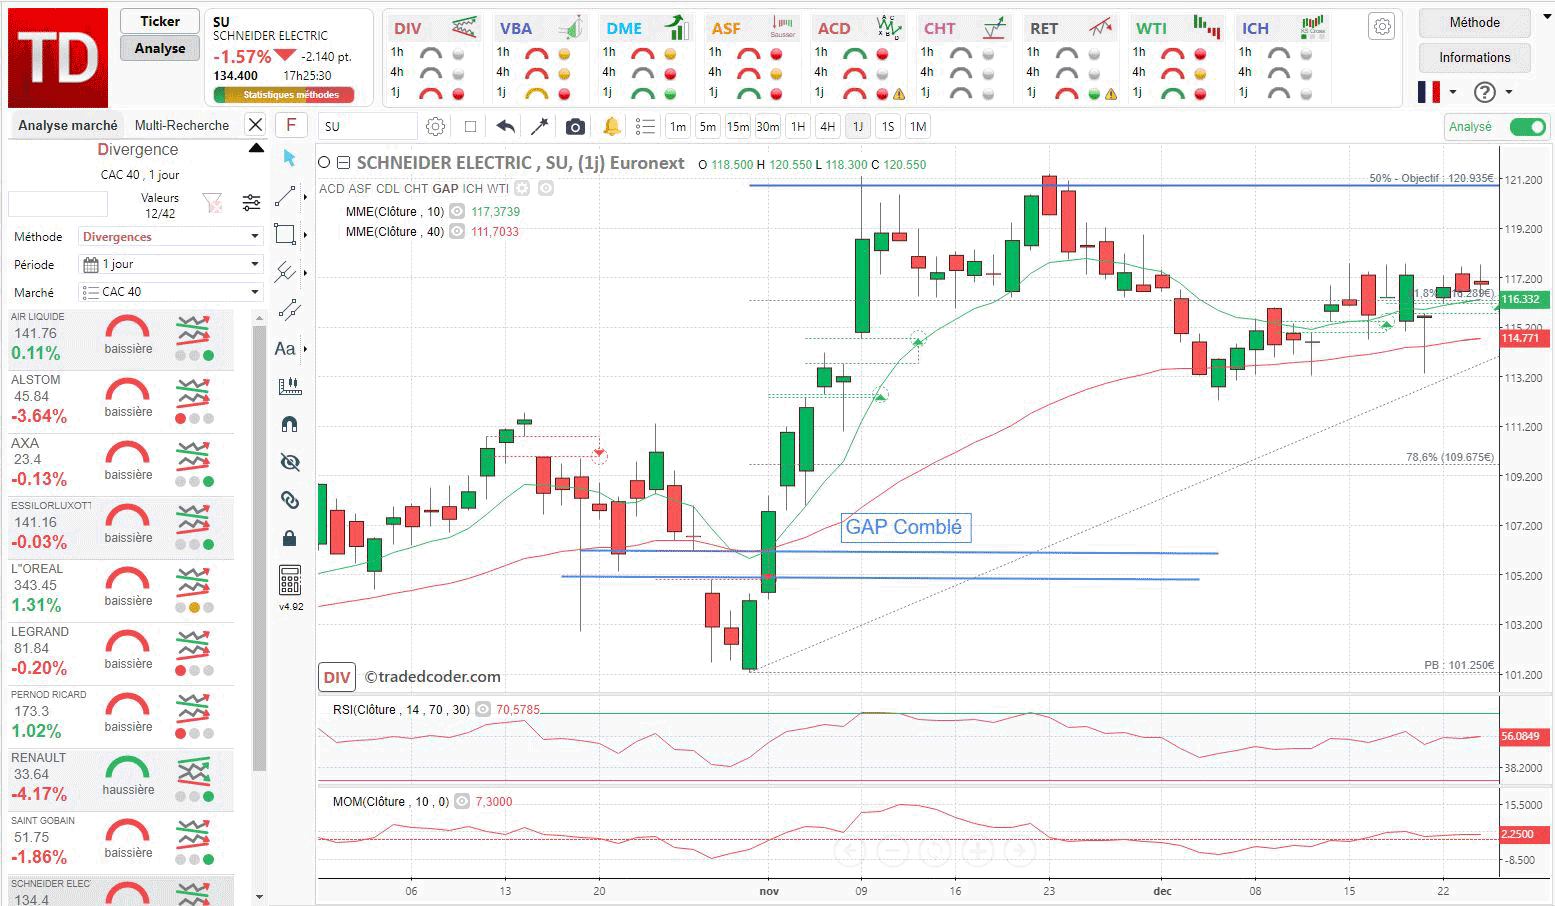Open the settings gear near Méthode button
The width and height of the screenshot is (1555, 906).
1382,27
